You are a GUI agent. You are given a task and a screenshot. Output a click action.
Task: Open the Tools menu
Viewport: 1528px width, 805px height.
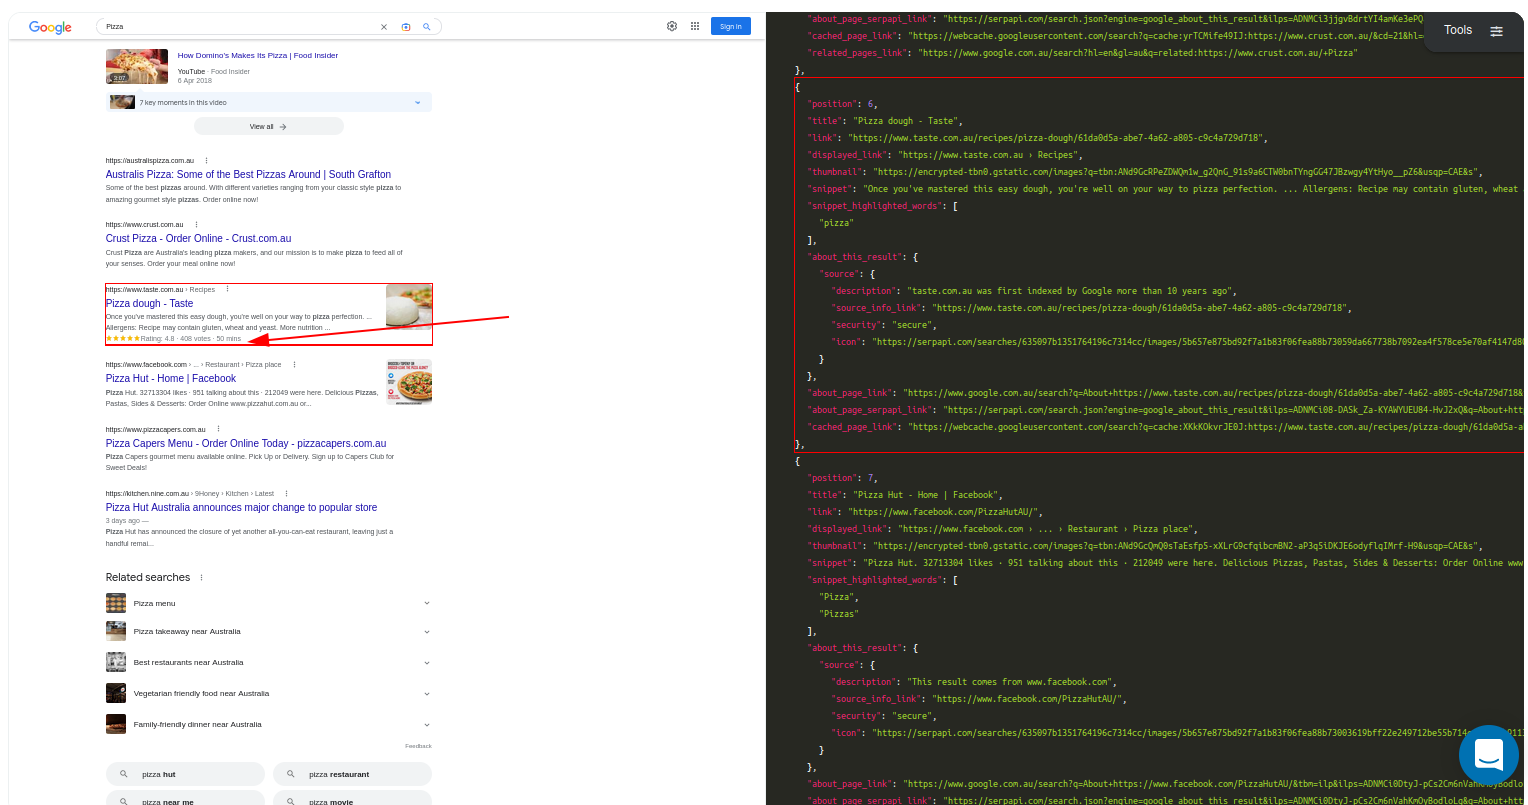pos(1457,31)
